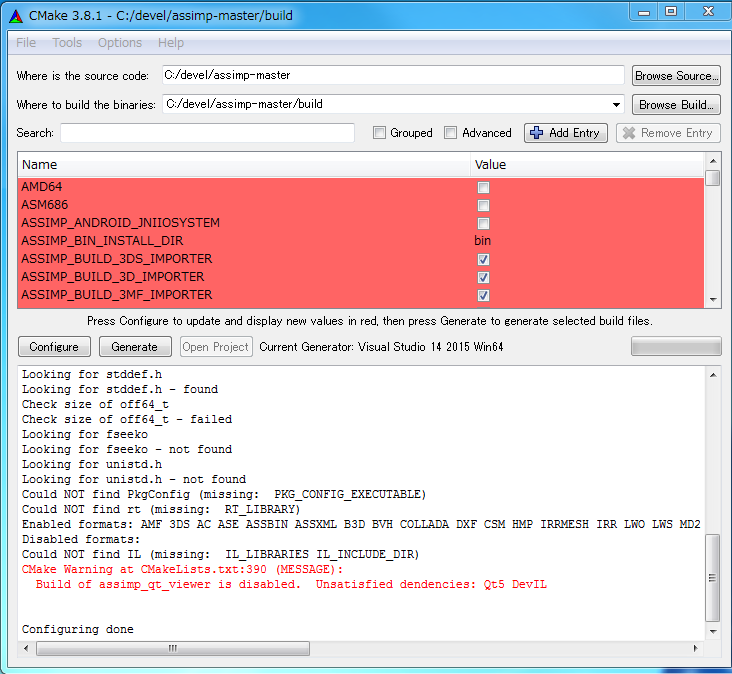Uncheck the ASSIMP_BUILD_3DS_IMPORTER checkbox

(483, 260)
